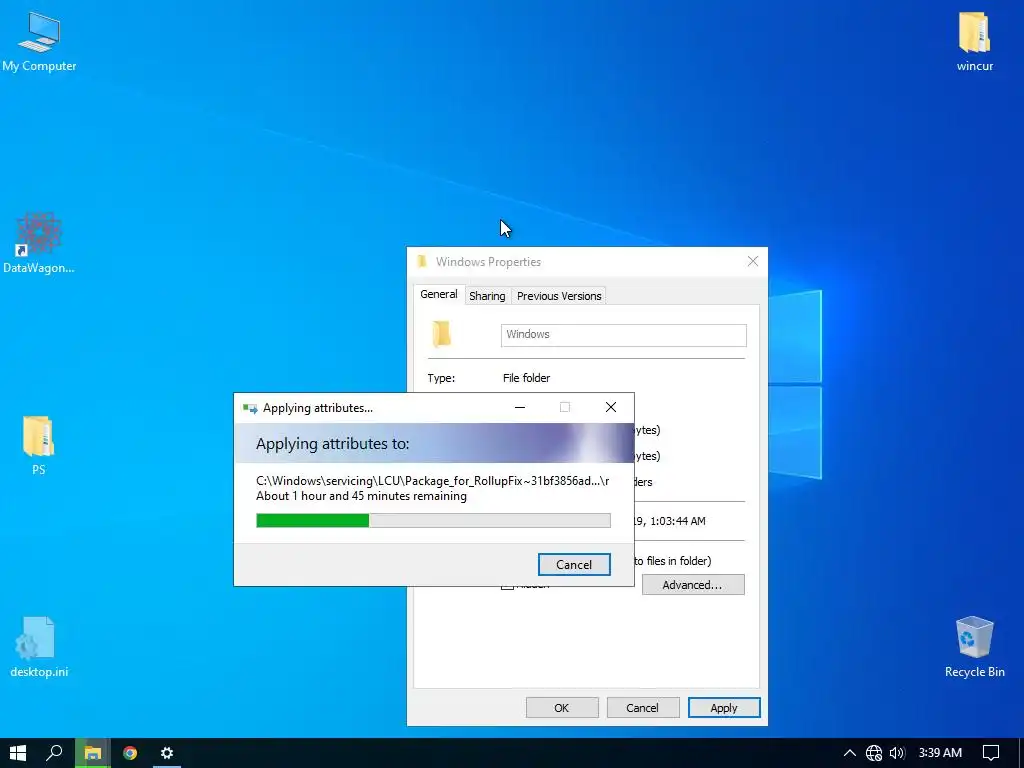Open the Windows Start menu
Image resolution: width=1024 pixels, height=768 pixels.
point(18,753)
